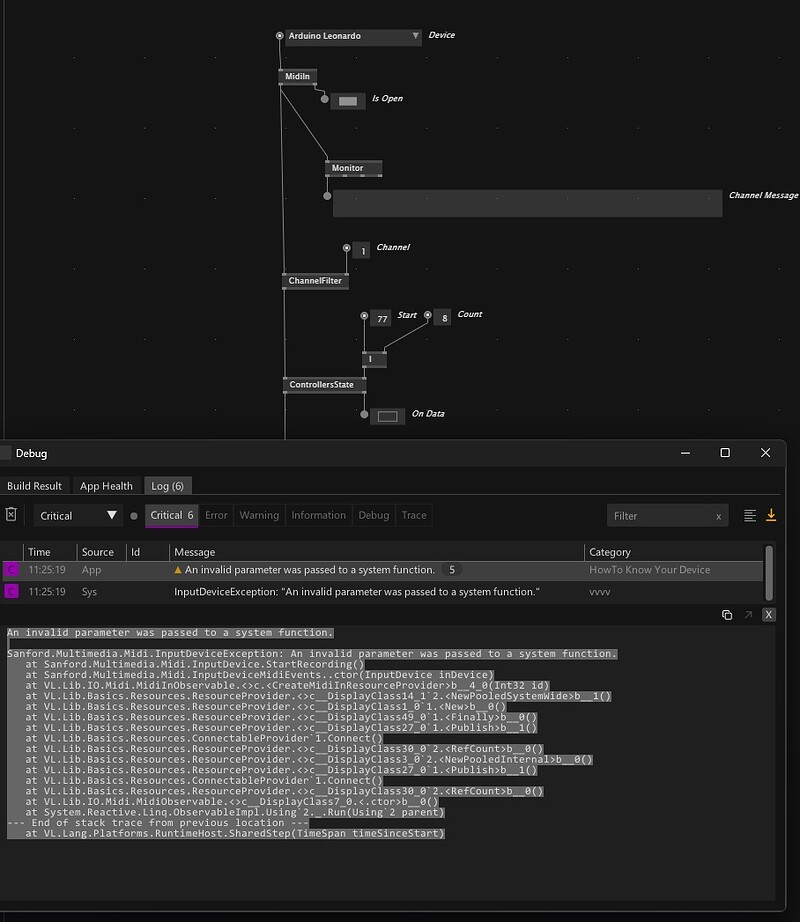Click the download log icon
800x922 pixels.
click(771, 515)
